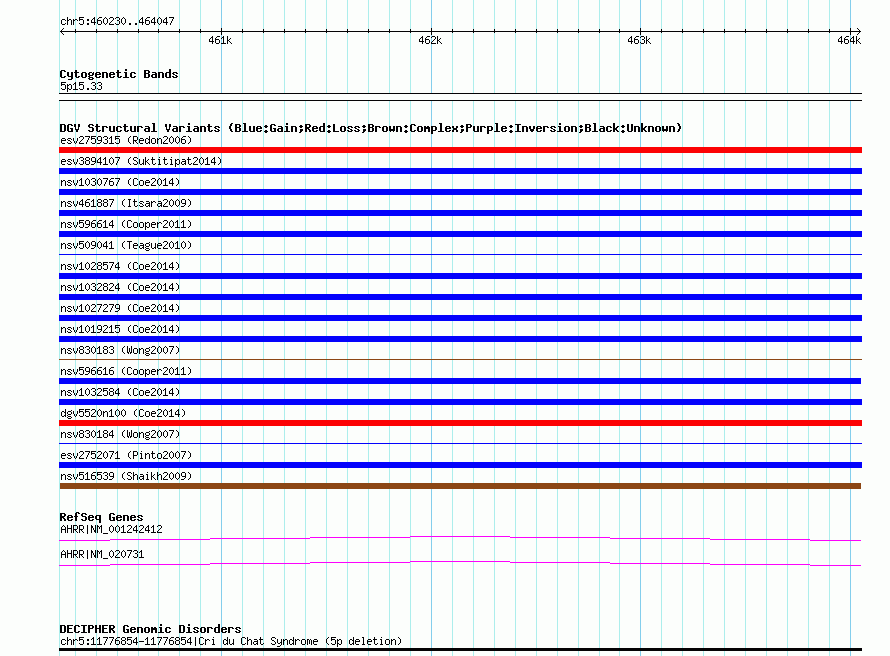This screenshot has height=656, width=890.
Task: Click the nsv1028574 (Coe2014) label
Action: pos(120,266)
